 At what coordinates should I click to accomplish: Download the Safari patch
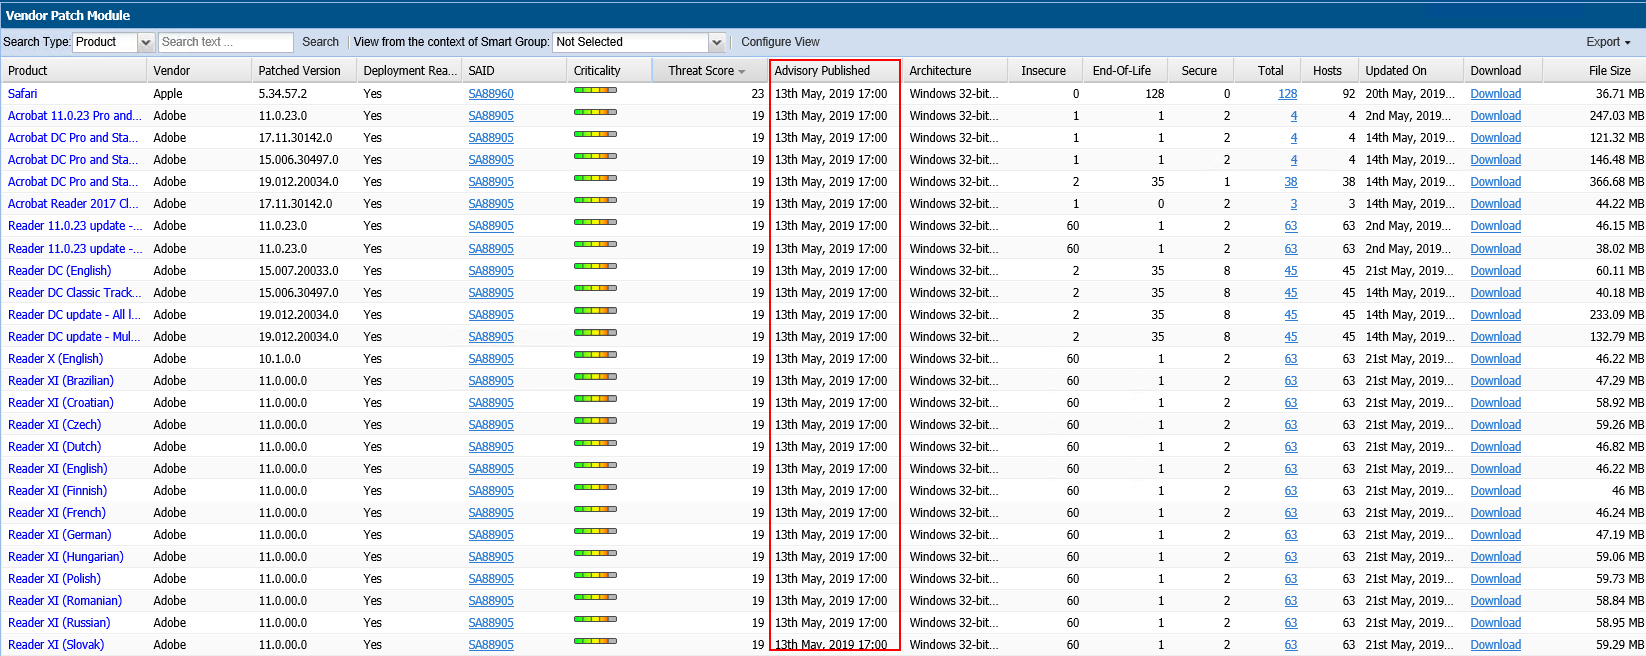(1495, 94)
